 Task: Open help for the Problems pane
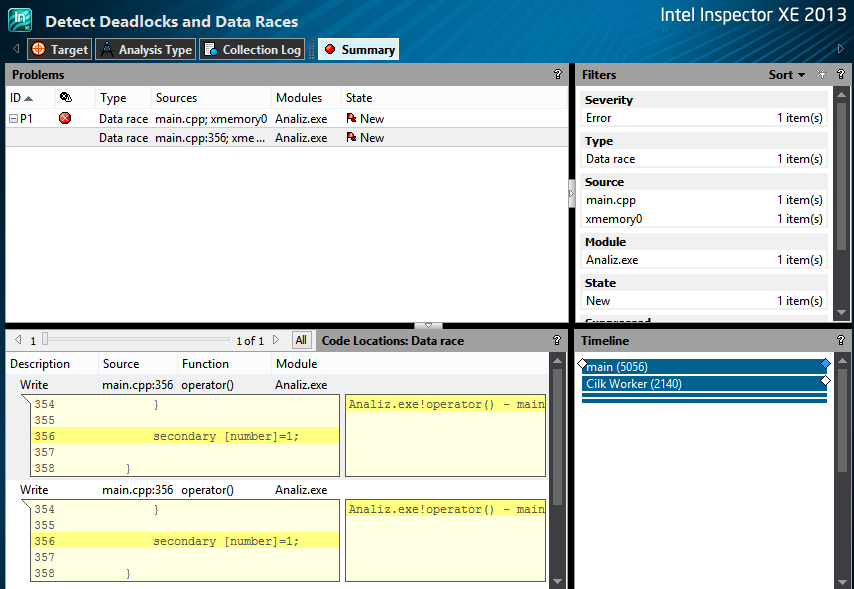[x=557, y=74]
